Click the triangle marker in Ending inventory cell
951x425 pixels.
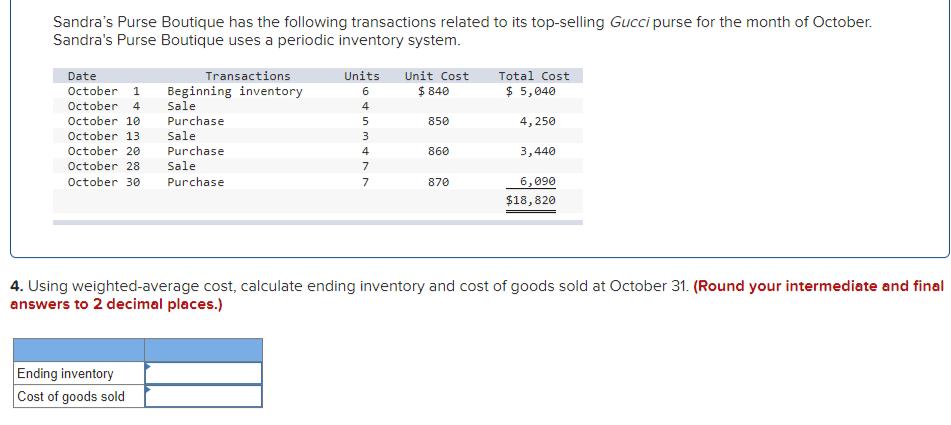[x=149, y=368]
